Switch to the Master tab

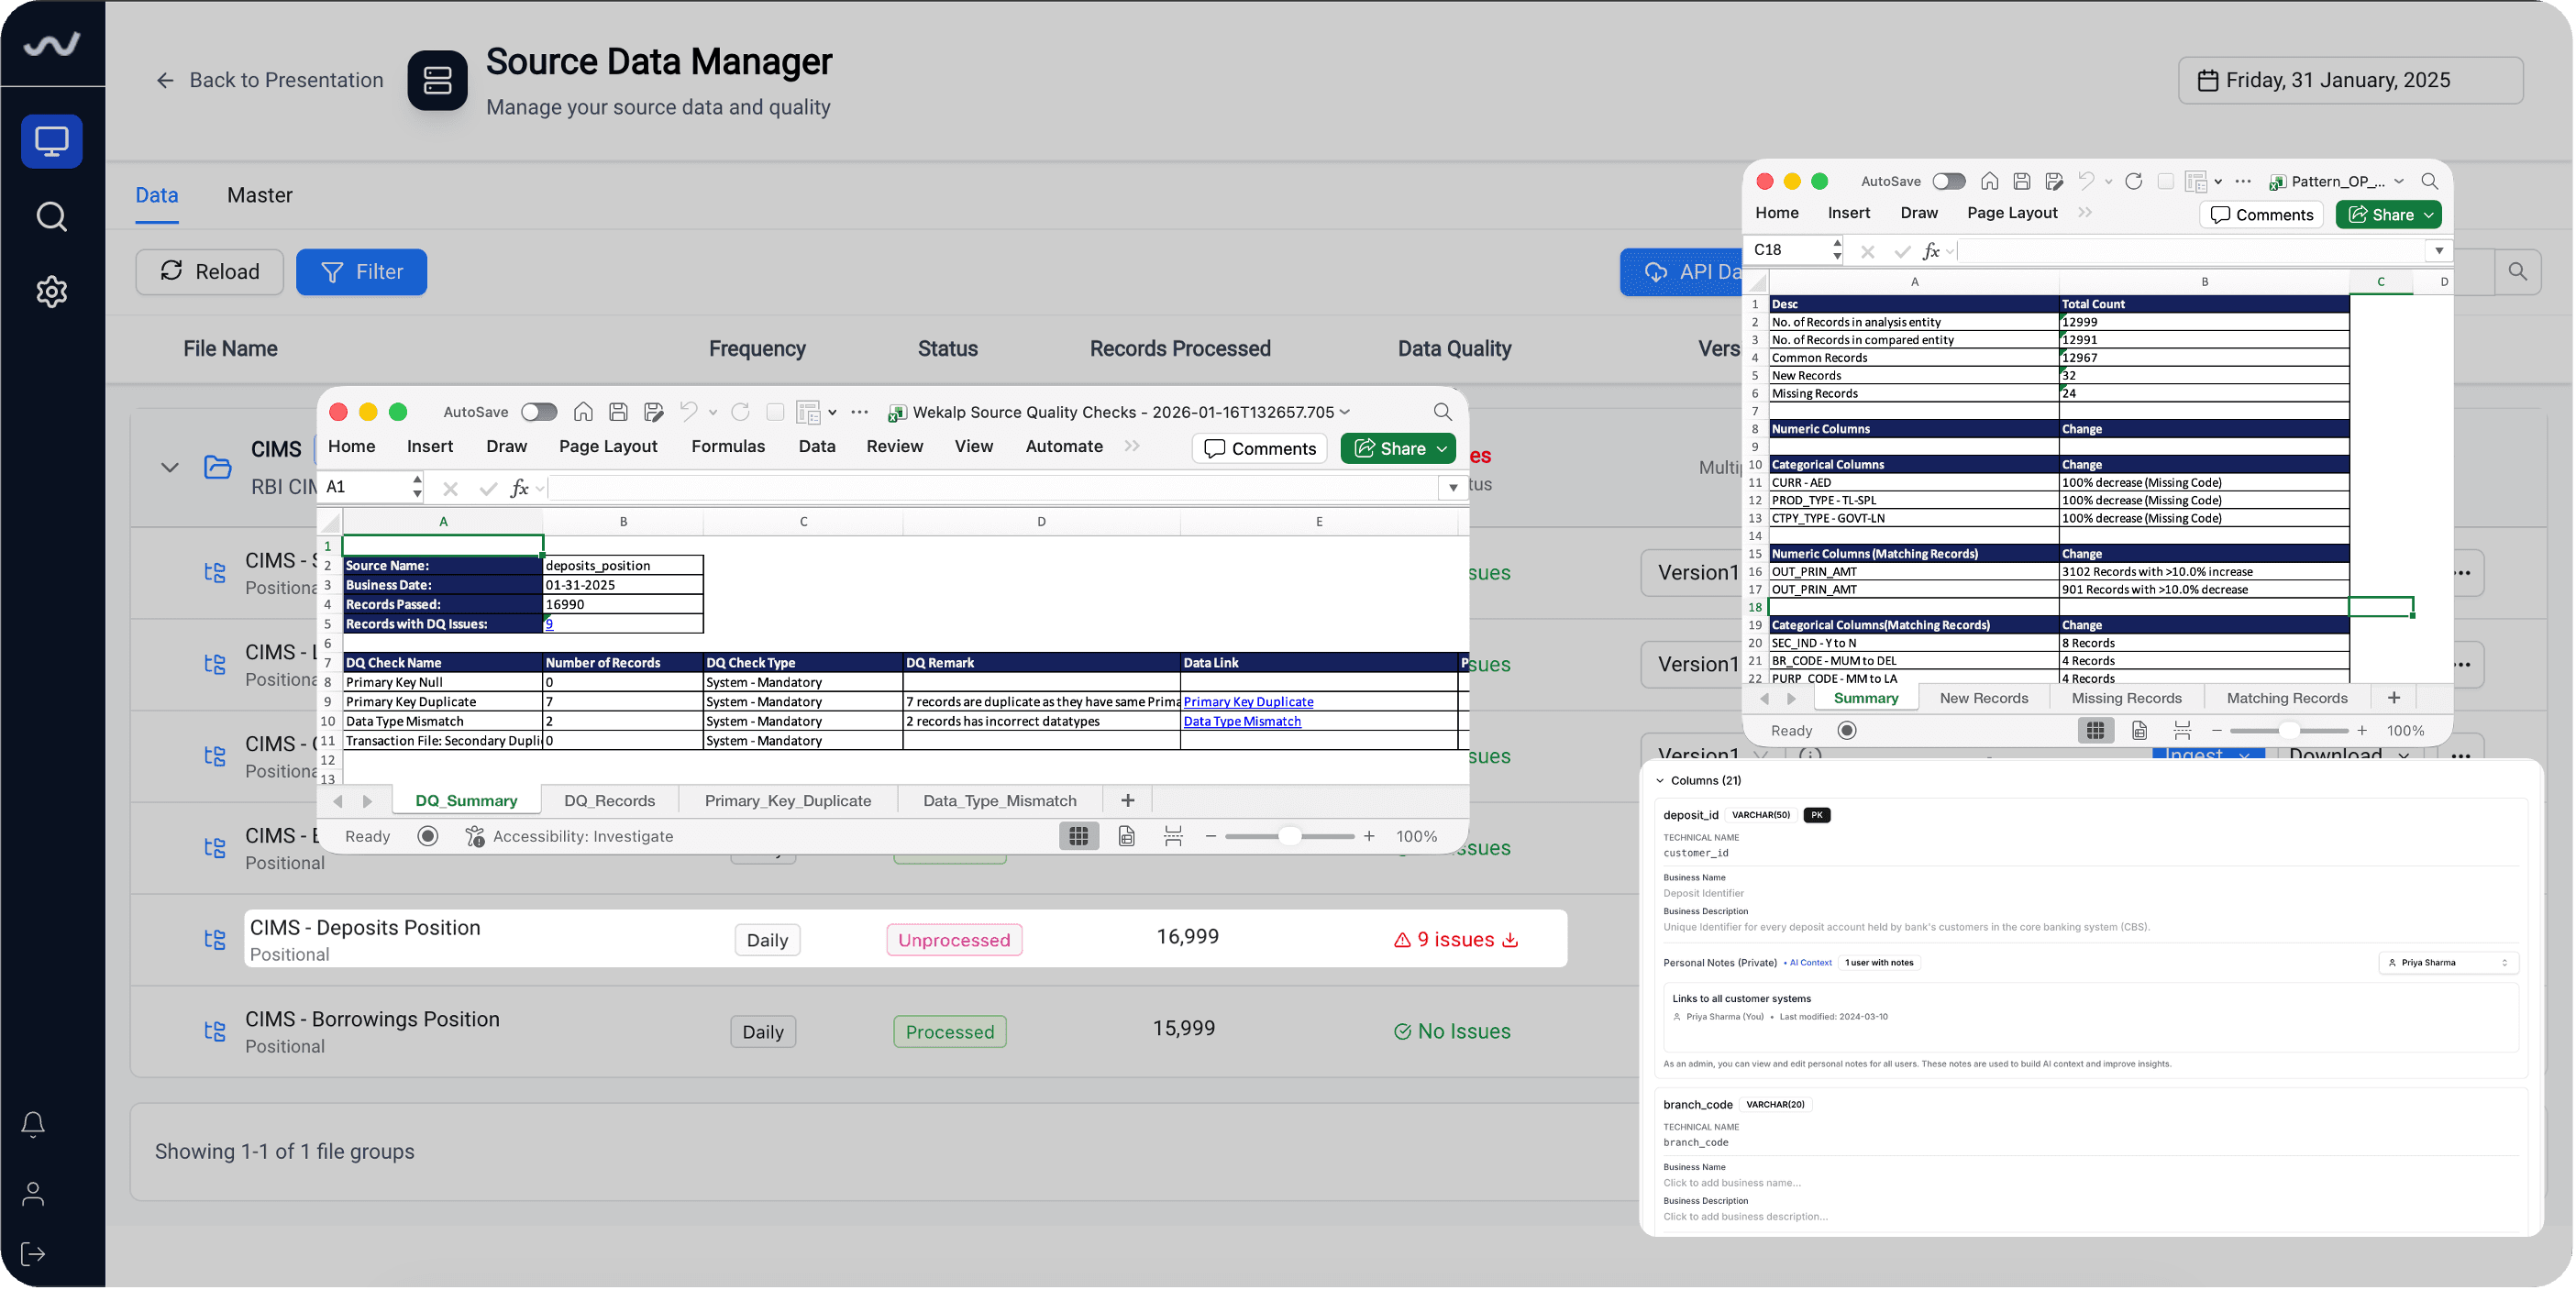pyautogui.click(x=259, y=195)
